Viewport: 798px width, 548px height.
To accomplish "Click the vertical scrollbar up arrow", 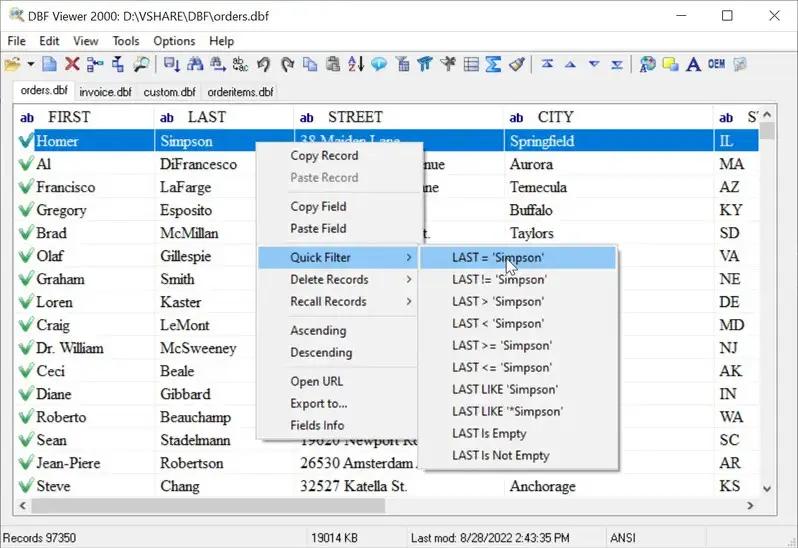I will click(767, 115).
